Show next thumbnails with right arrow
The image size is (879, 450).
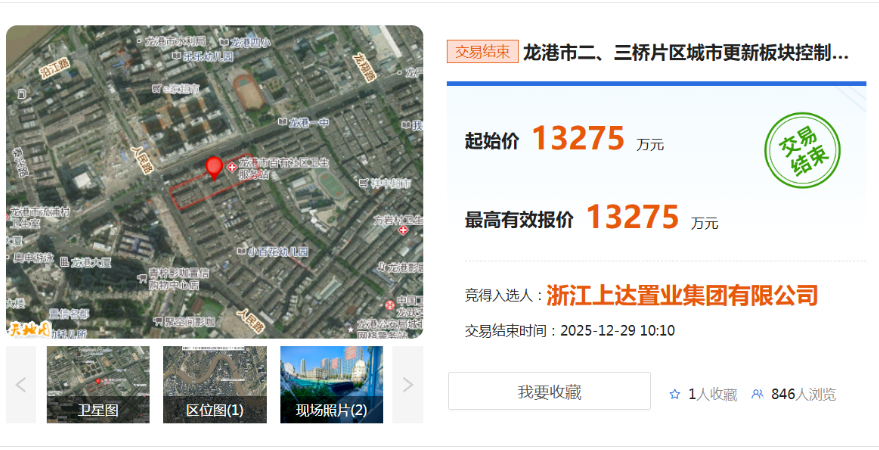pos(407,385)
